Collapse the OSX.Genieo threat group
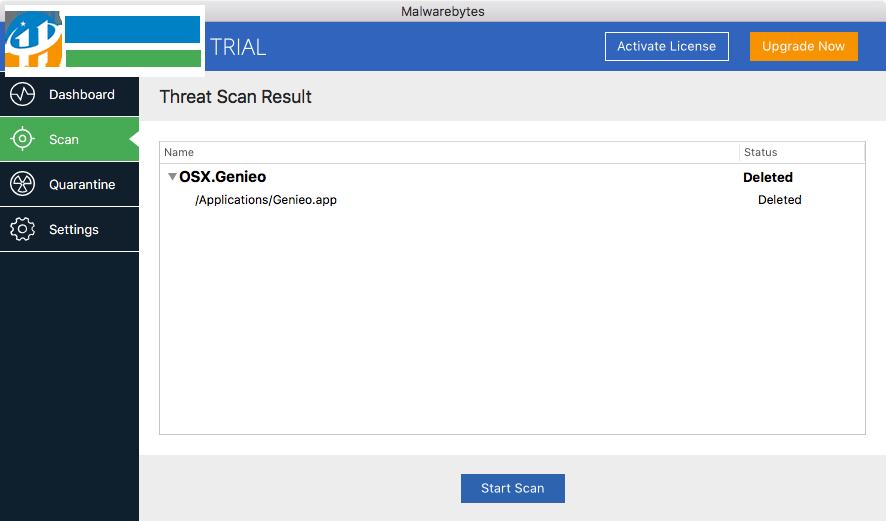 pos(172,177)
